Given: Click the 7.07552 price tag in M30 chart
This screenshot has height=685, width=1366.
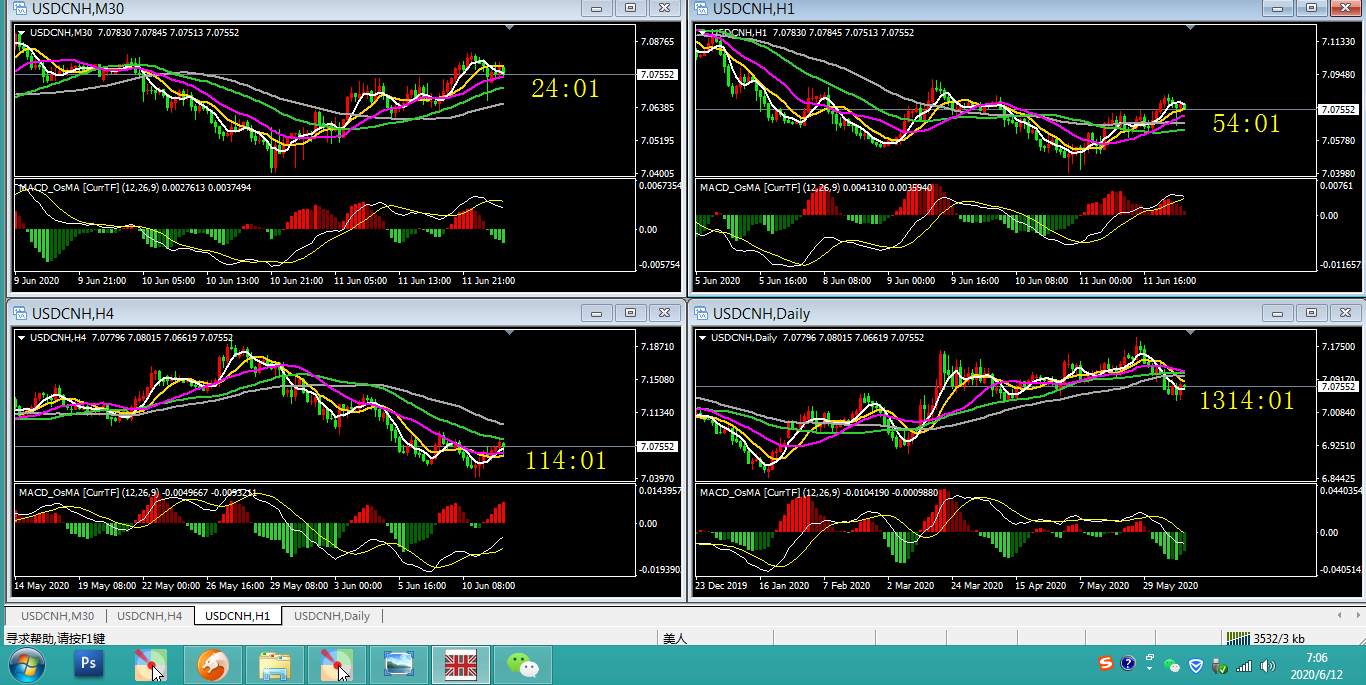Looking at the screenshot, I should [x=658, y=75].
